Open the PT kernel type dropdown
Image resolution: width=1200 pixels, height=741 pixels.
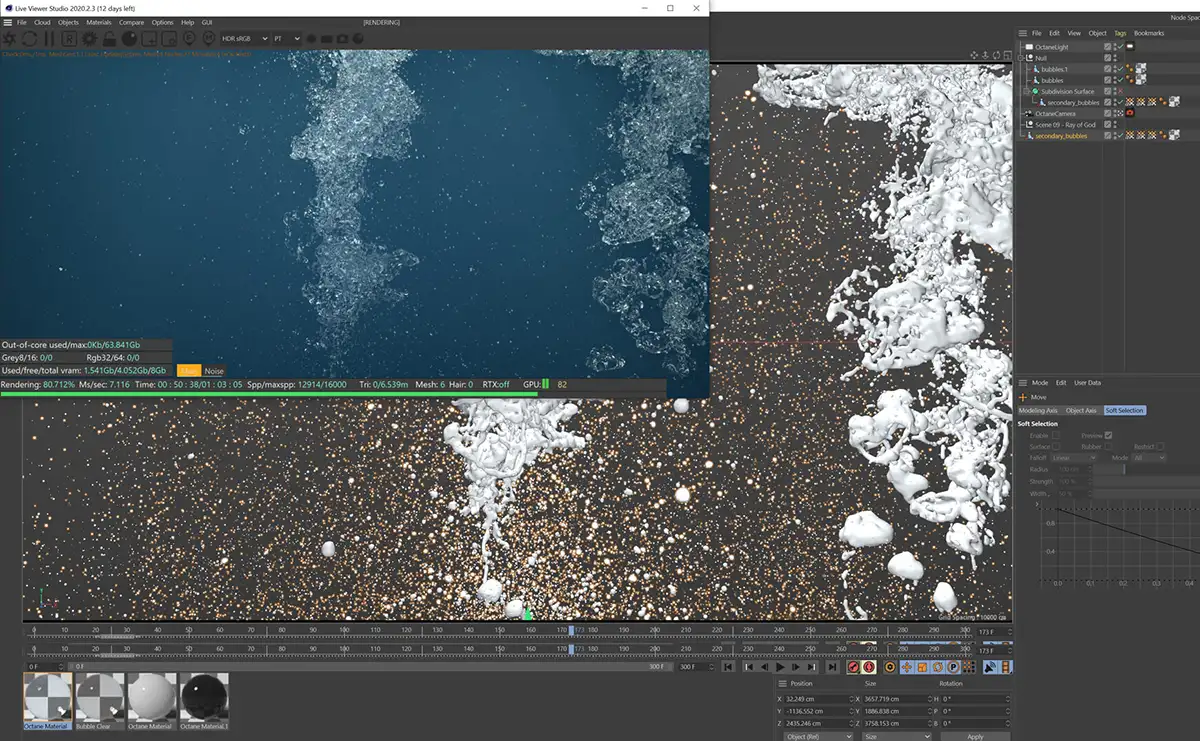coord(286,38)
